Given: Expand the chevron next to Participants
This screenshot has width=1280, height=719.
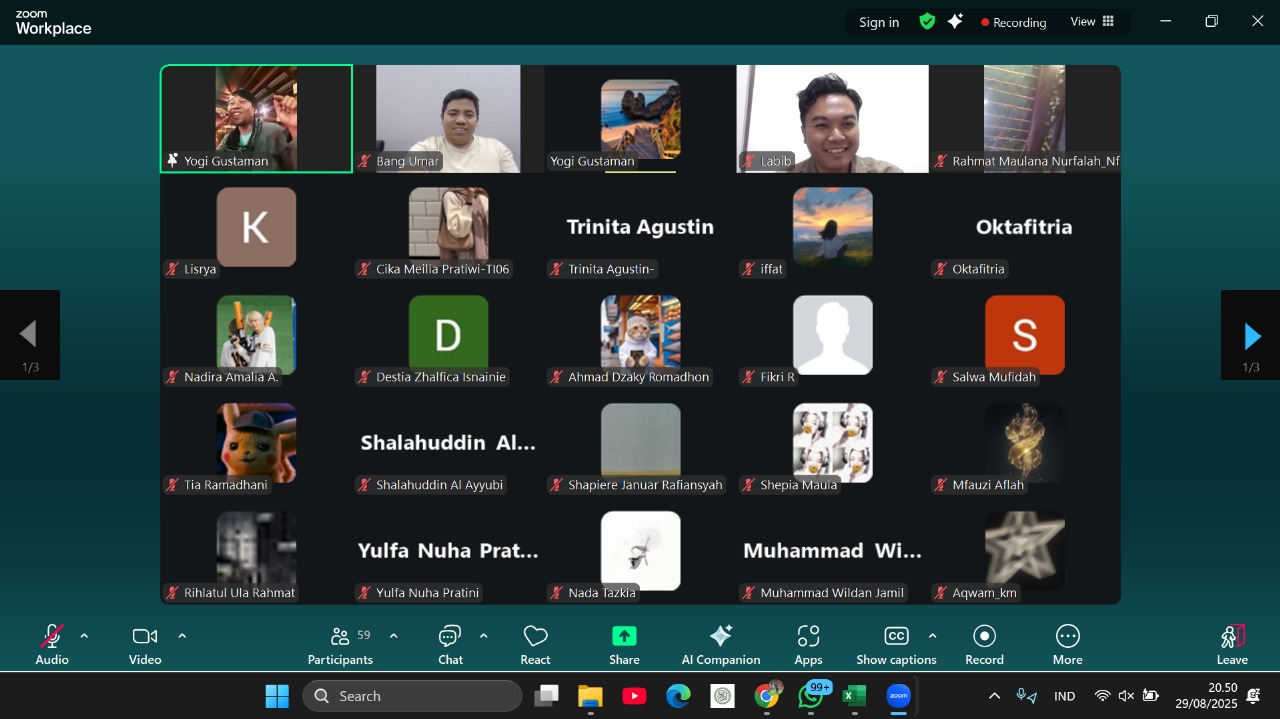Looking at the screenshot, I should [393, 636].
